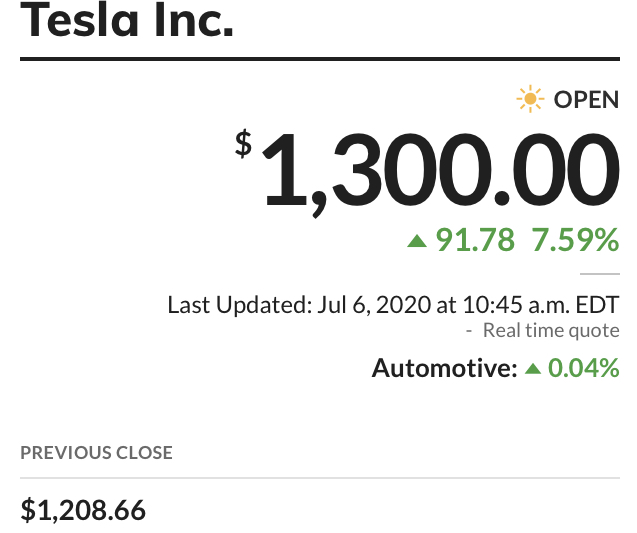Click the 7.59% percent change value
The image size is (637, 533).
point(575,240)
